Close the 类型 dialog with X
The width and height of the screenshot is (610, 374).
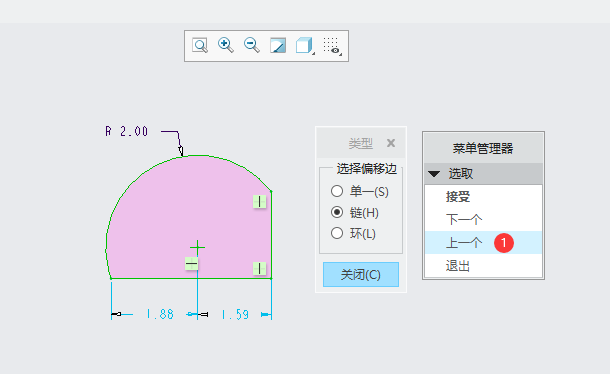(x=391, y=143)
